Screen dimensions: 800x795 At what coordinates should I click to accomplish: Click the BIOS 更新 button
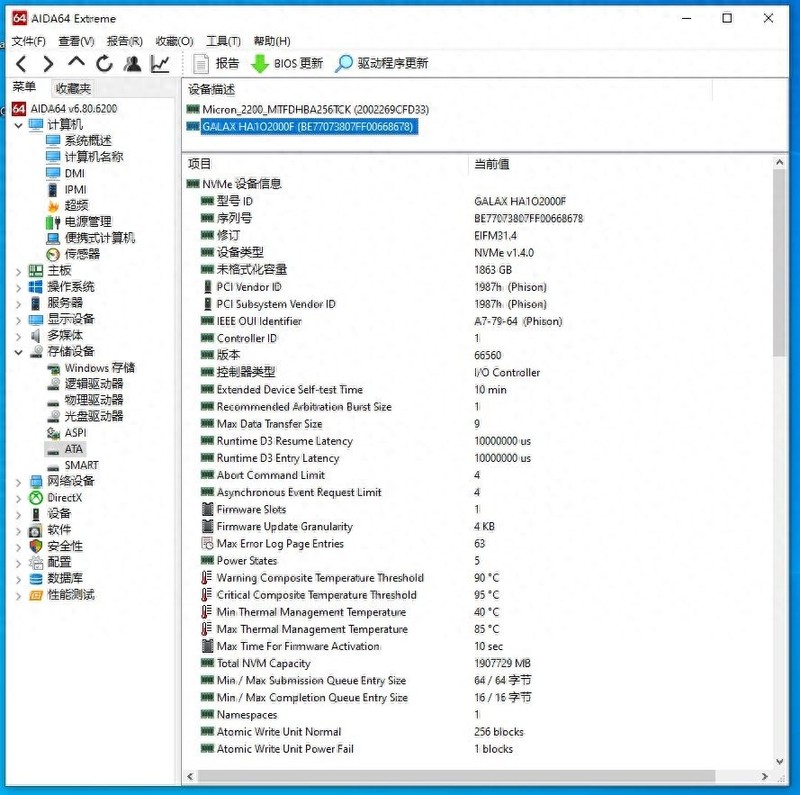[x=288, y=62]
